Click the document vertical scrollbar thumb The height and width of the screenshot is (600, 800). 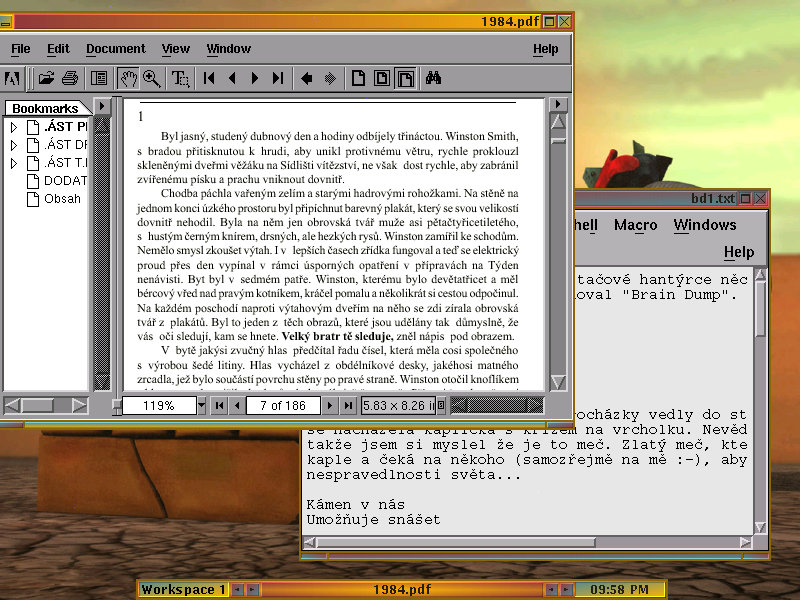point(558,140)
